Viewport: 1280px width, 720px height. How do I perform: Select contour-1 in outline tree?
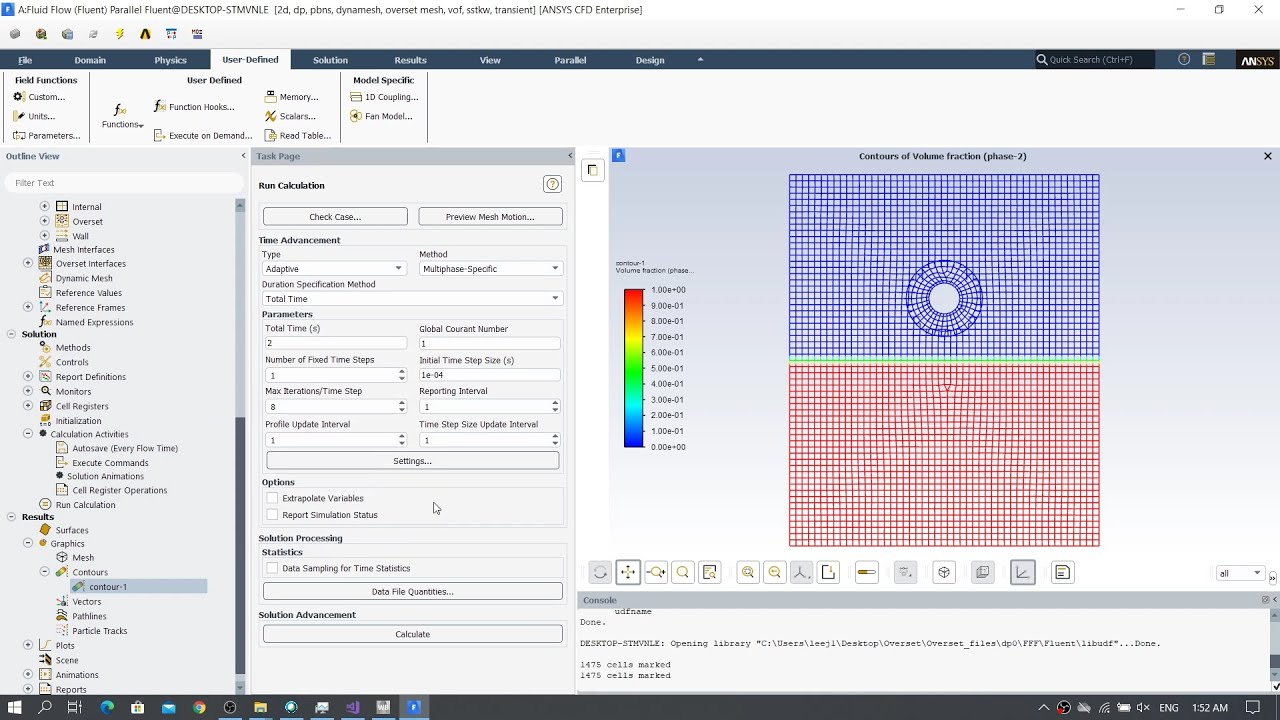coord(108,587)
